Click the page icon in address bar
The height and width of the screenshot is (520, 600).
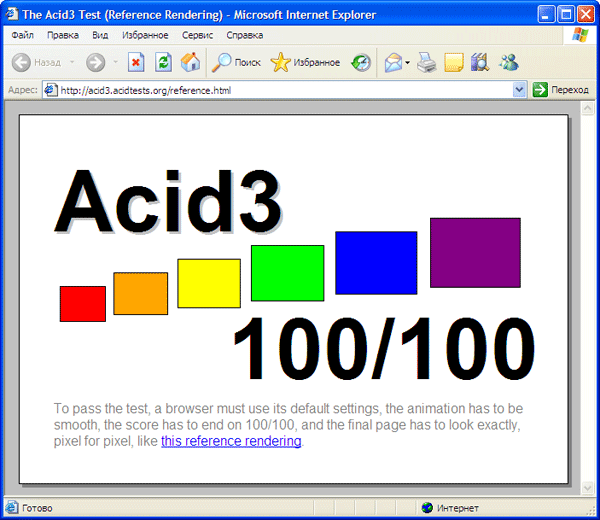pyautogui.click(x=51, y=90)
